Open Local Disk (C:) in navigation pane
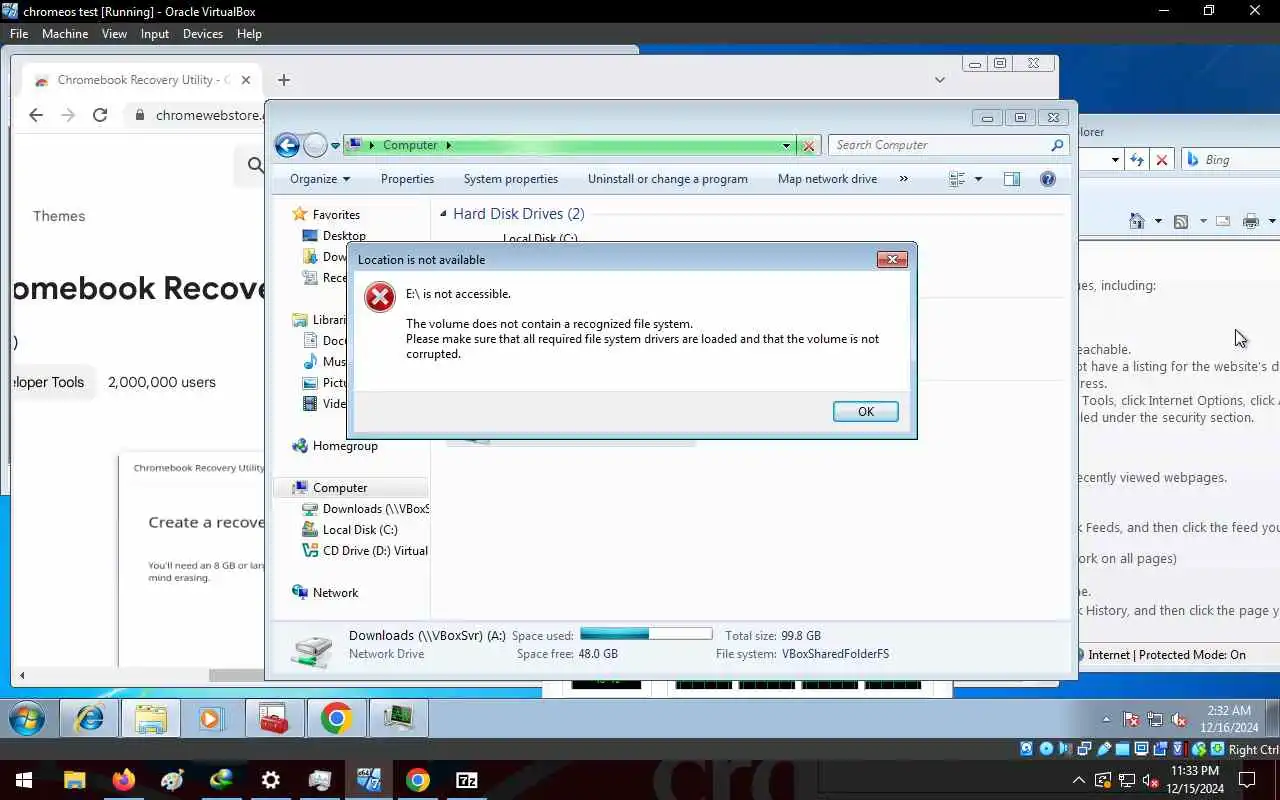The image size is (1280, 800). pos(350,530)
